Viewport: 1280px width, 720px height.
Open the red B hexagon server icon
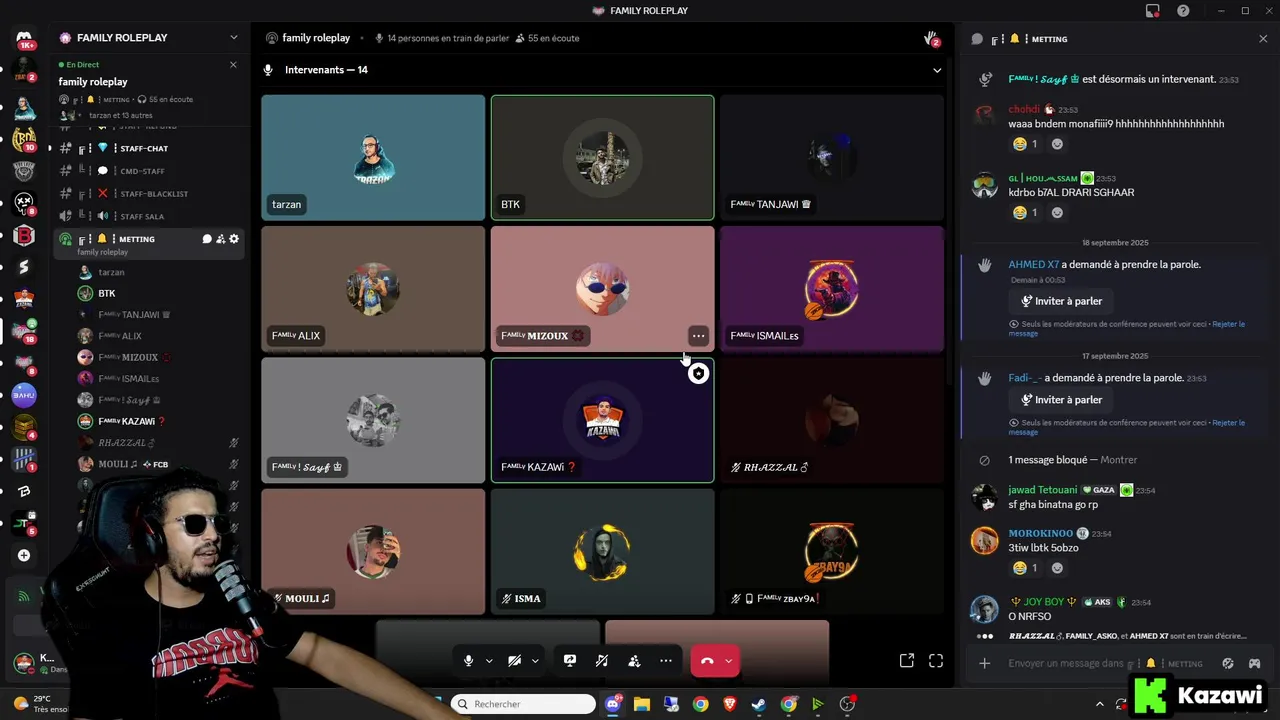(25, 236)
